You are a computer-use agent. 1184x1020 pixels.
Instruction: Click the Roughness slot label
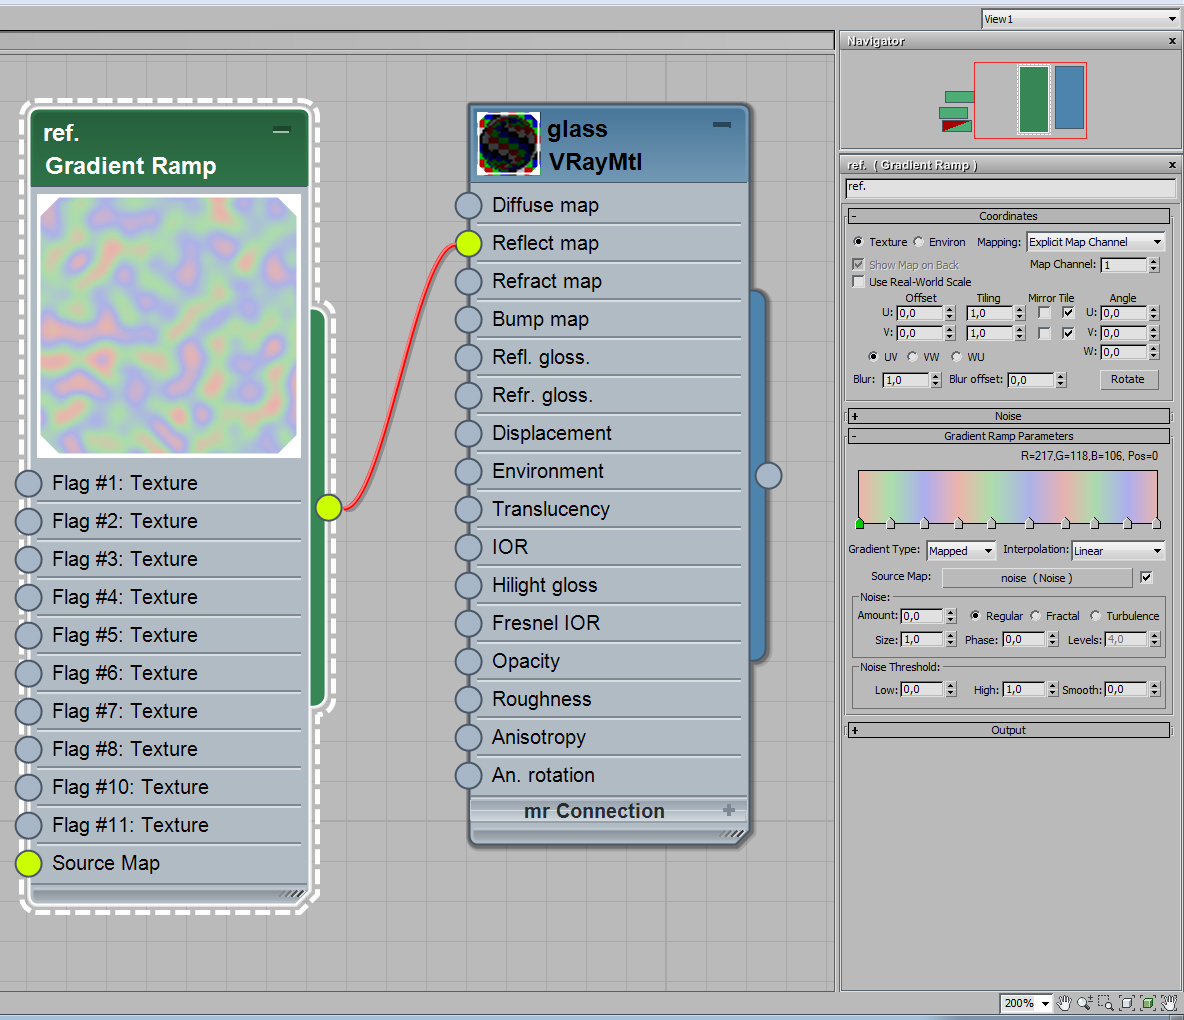[541, 699]
